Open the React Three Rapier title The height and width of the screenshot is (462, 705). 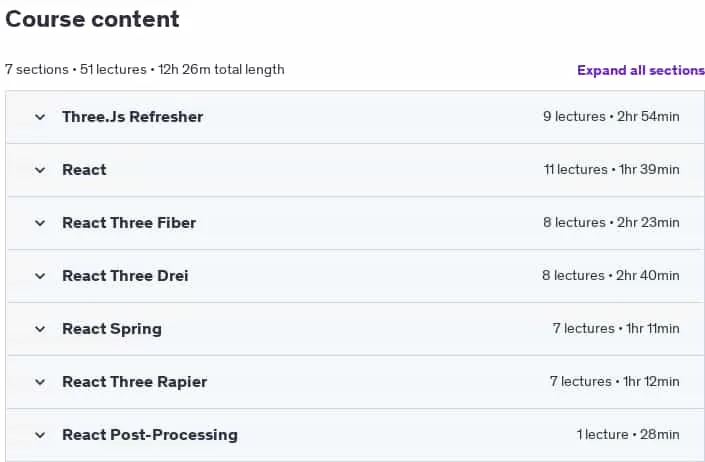(x=134, y=382)
